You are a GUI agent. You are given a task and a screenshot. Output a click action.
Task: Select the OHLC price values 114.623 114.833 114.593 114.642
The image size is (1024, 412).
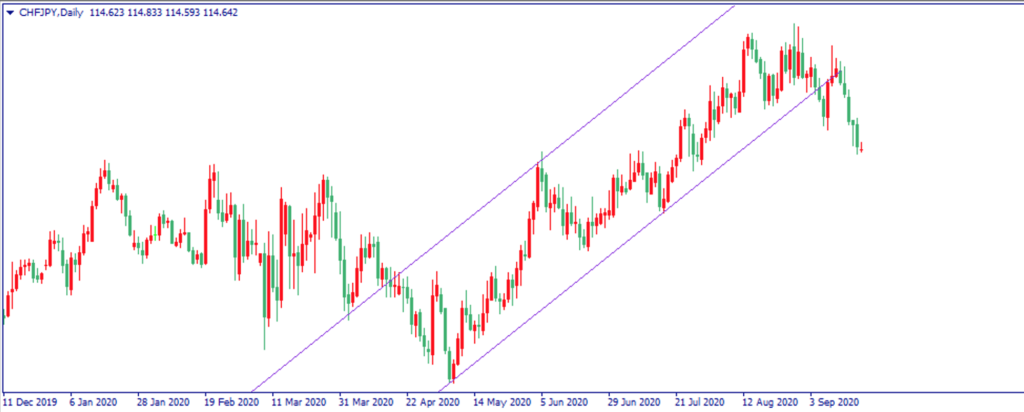[x=163, y=12]
